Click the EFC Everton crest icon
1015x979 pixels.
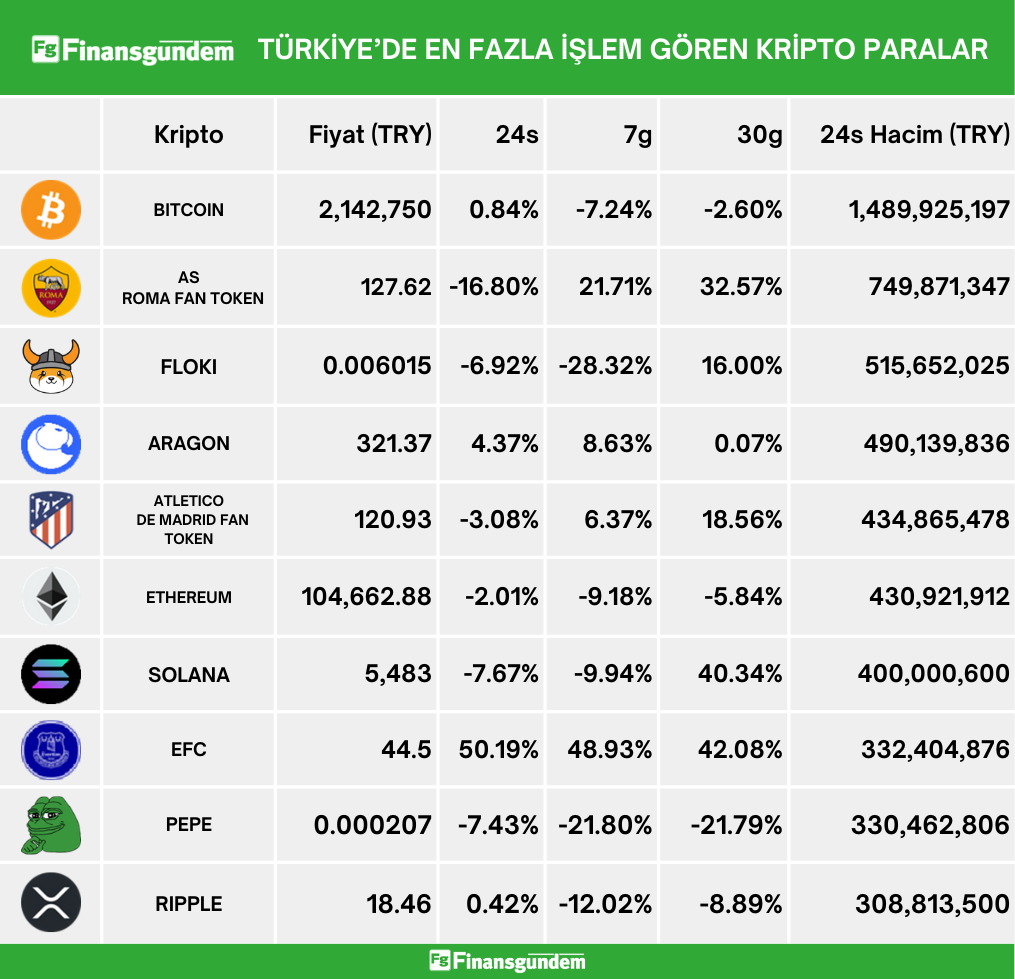(51, 750)
